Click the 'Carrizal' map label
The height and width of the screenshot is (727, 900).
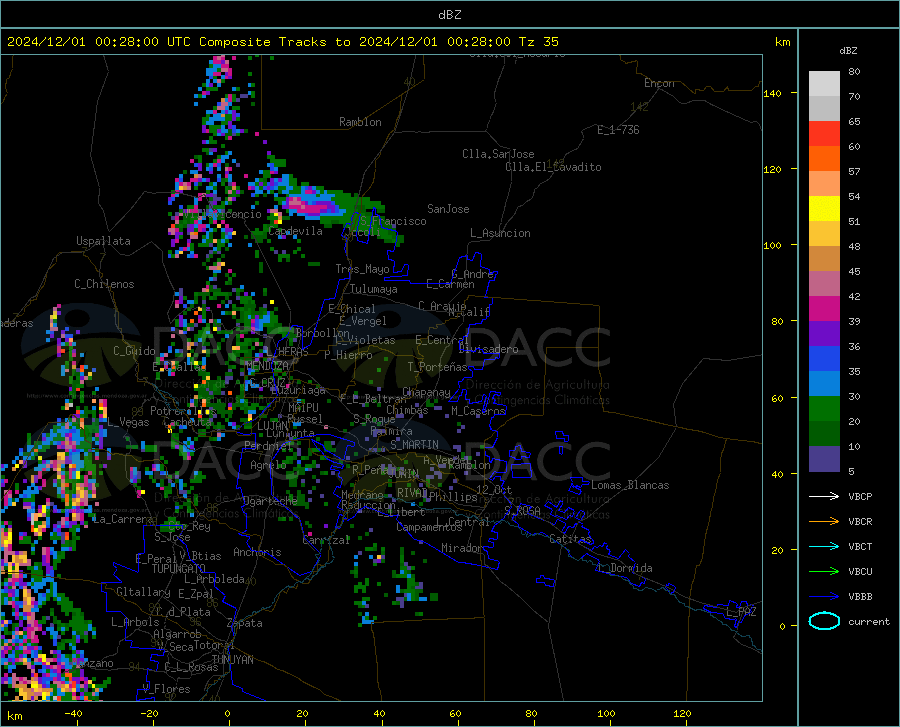point(326,540)
